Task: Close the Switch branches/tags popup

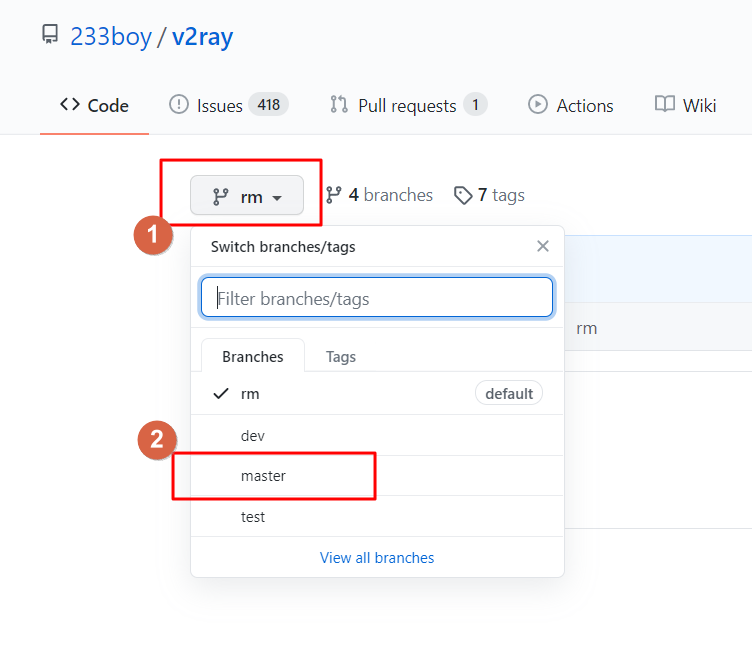Action: point(543,246)
